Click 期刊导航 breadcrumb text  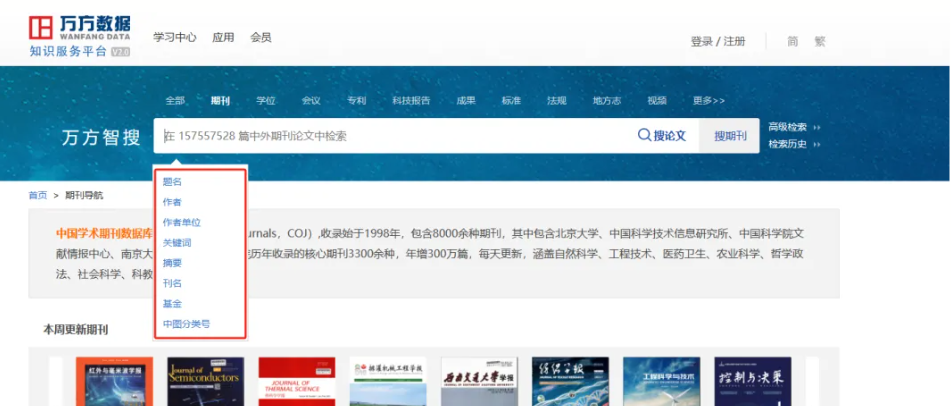[84, 195]
